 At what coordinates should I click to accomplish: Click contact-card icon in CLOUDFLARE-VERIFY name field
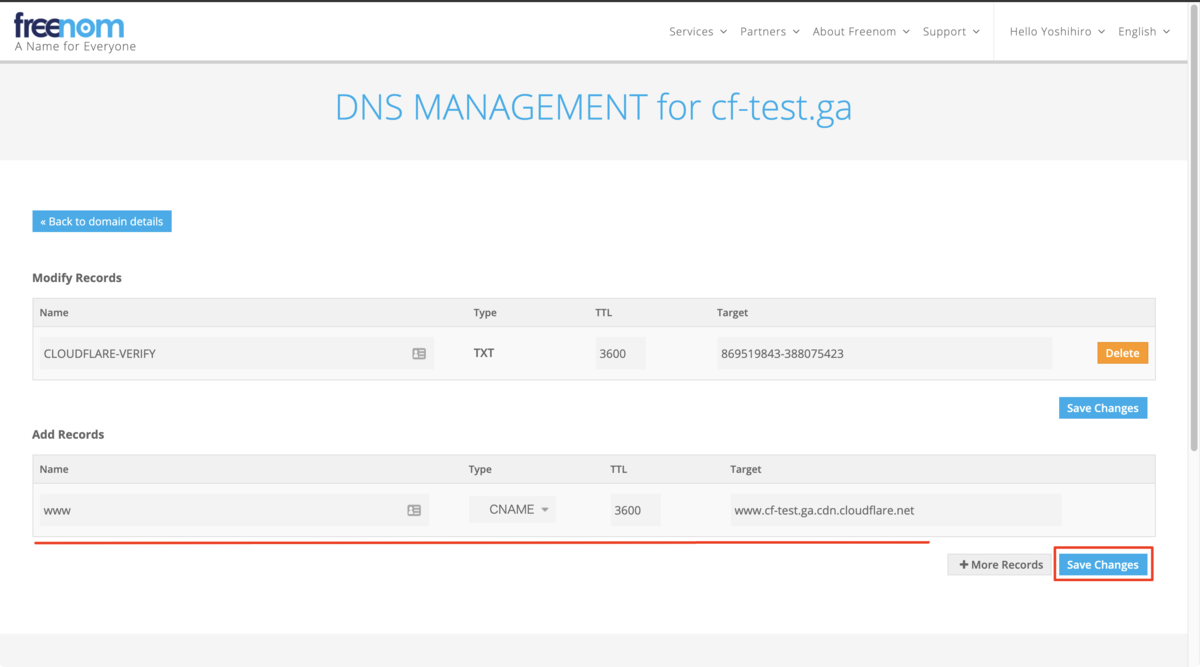tap(419, 354)
